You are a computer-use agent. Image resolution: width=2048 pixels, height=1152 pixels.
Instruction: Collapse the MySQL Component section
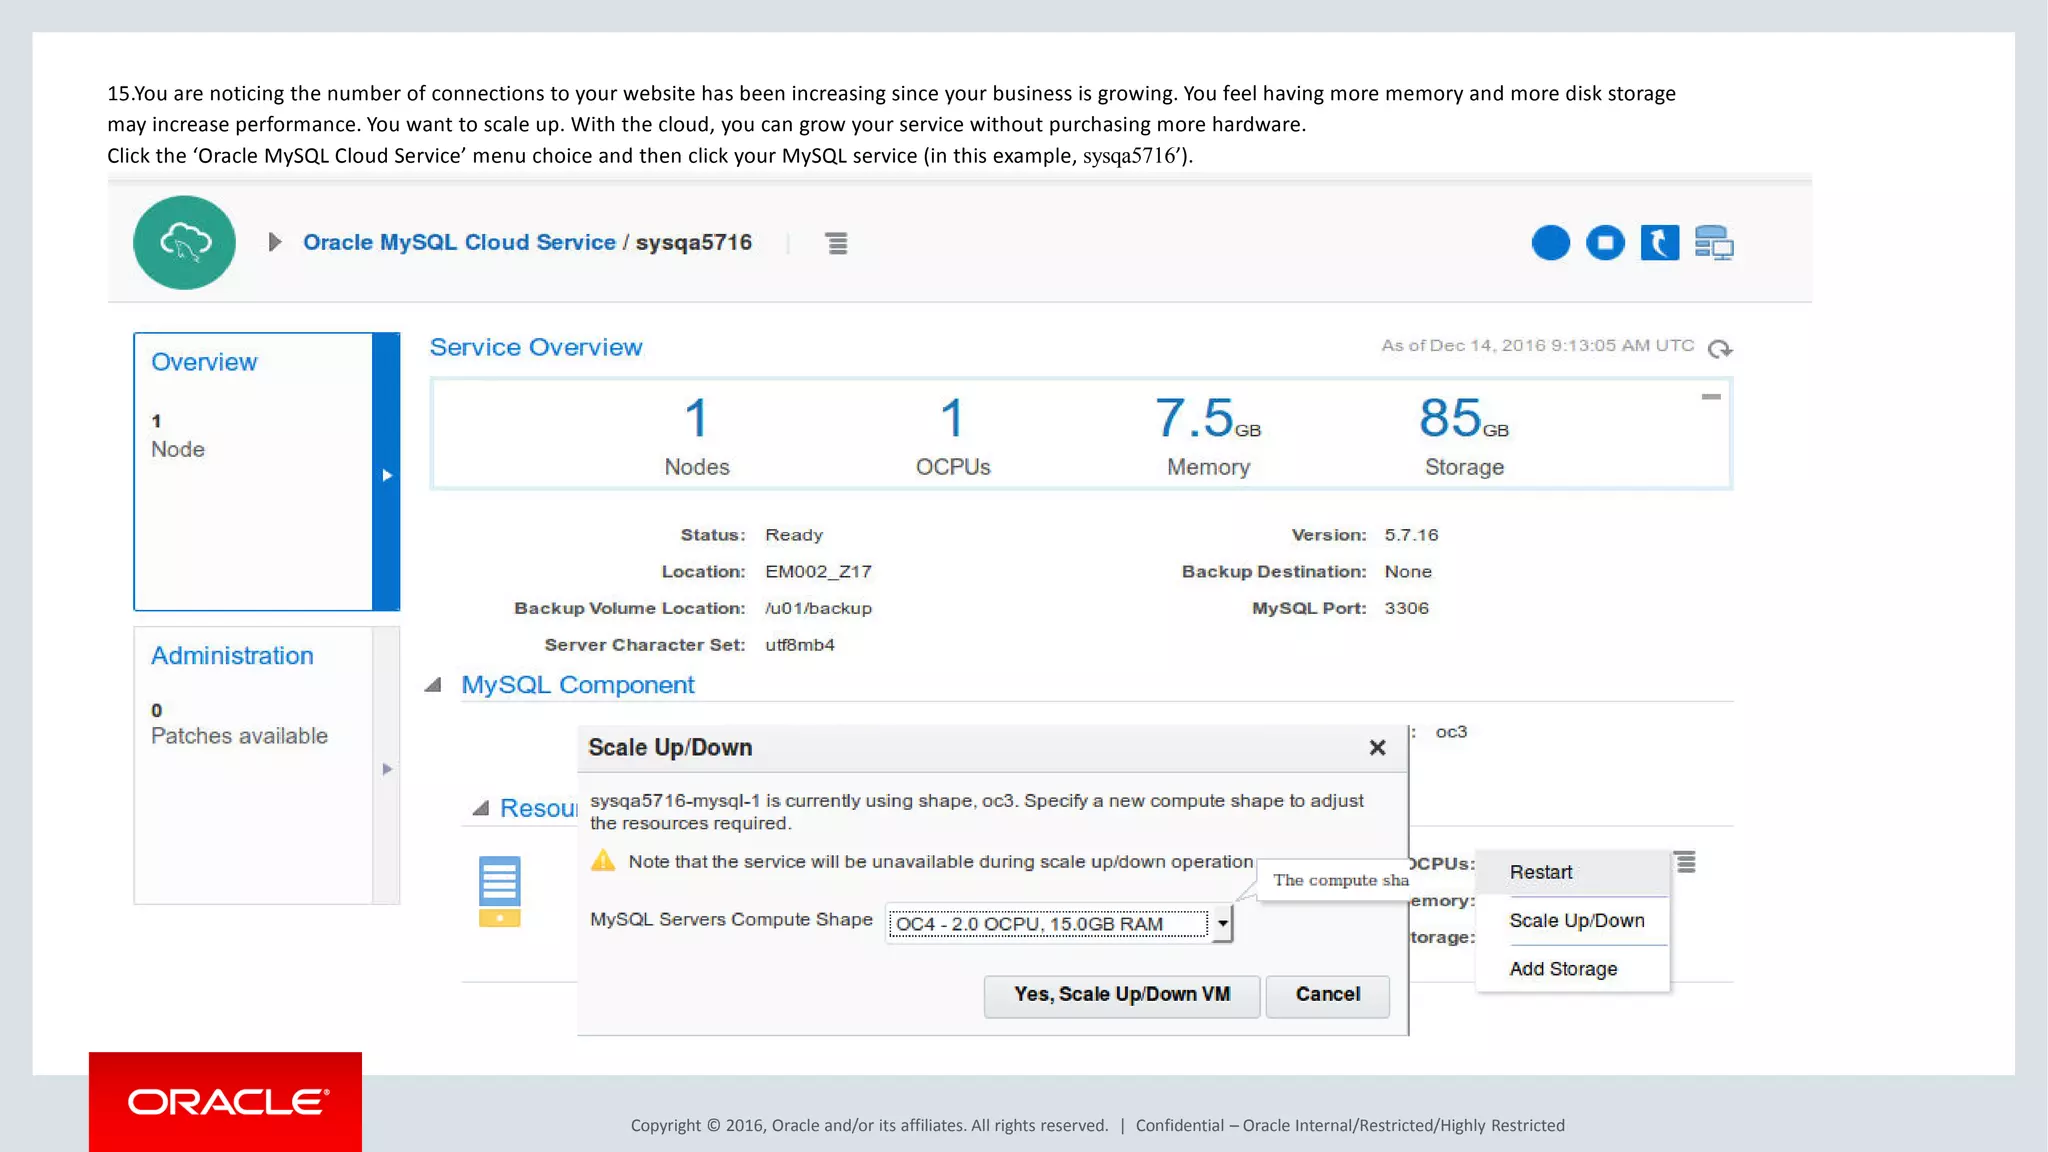[433, 685]
